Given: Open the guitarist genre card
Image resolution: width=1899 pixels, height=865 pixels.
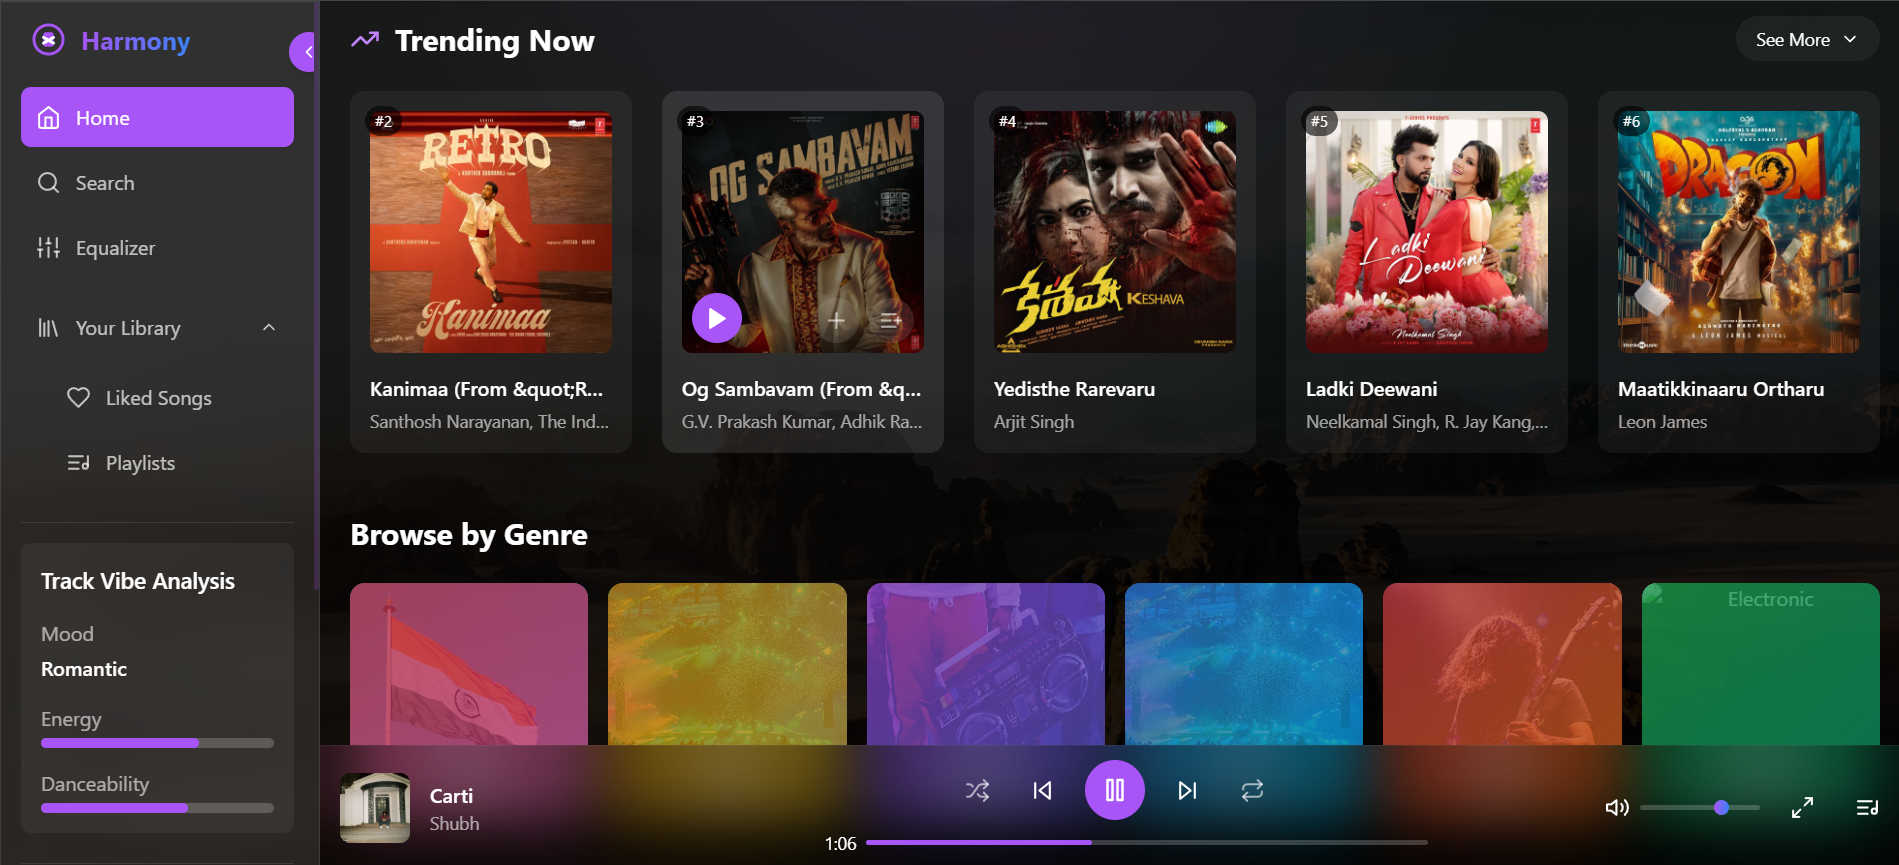Looking at the screenshot, I should tap(1502, 664).
